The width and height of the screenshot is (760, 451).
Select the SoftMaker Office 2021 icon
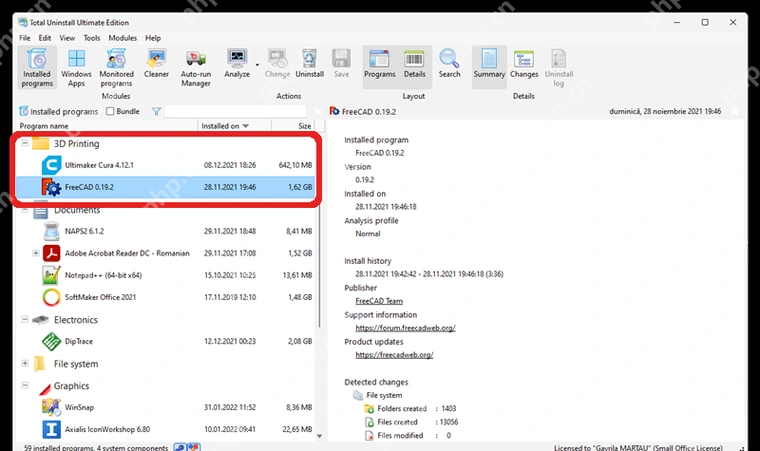coord(51,297)
